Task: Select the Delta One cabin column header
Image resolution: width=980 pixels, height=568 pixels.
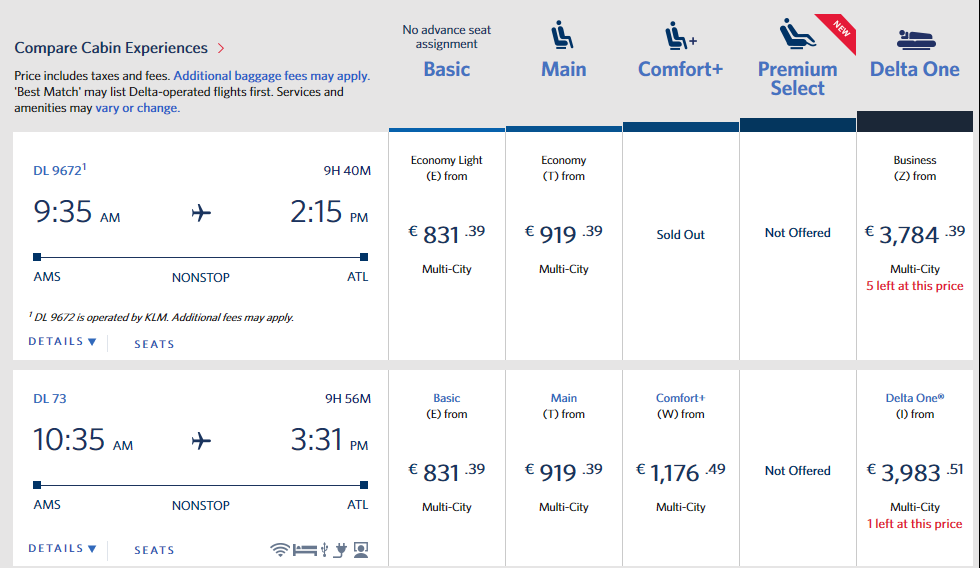Action: coord(914,69)
